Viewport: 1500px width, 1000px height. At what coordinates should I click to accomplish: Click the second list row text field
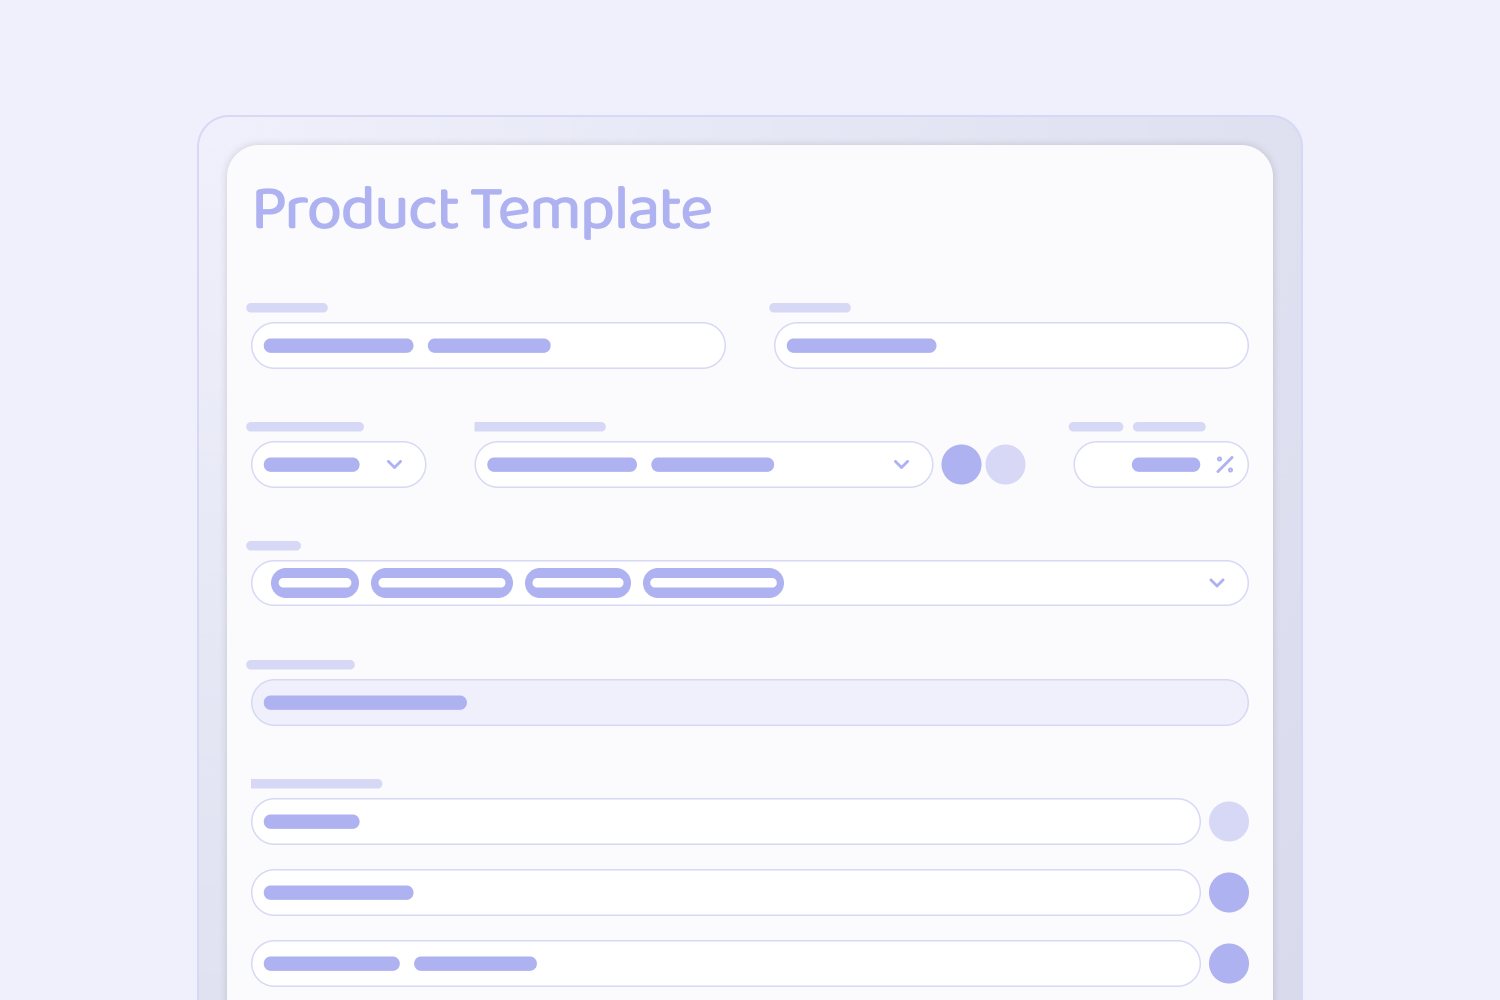725,892
